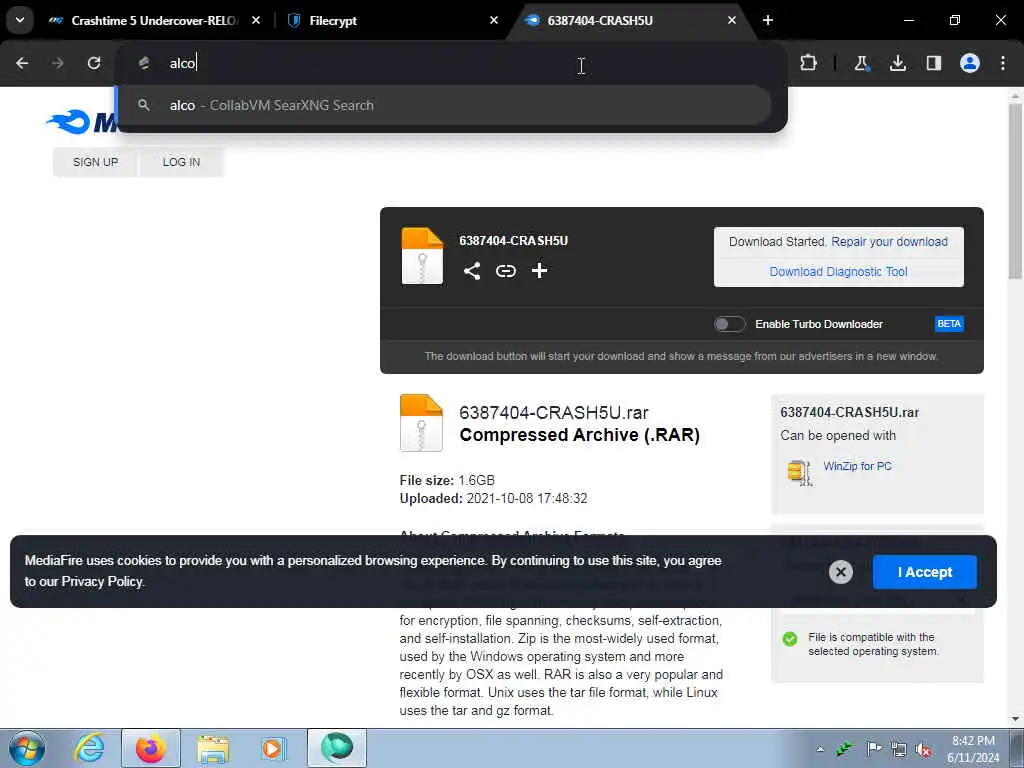This screenshot has height=768, width=1024.
Task: Switch to Crashtime 5 Undercover tab
Action: point(155,20)
